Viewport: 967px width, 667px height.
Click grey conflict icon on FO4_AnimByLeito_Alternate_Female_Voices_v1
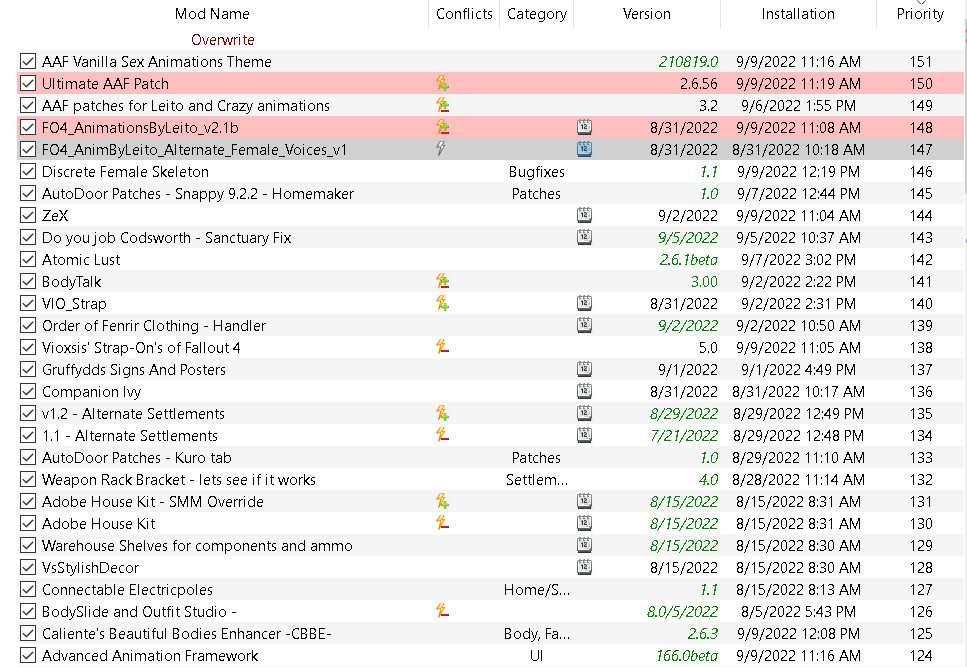point(440,149)
